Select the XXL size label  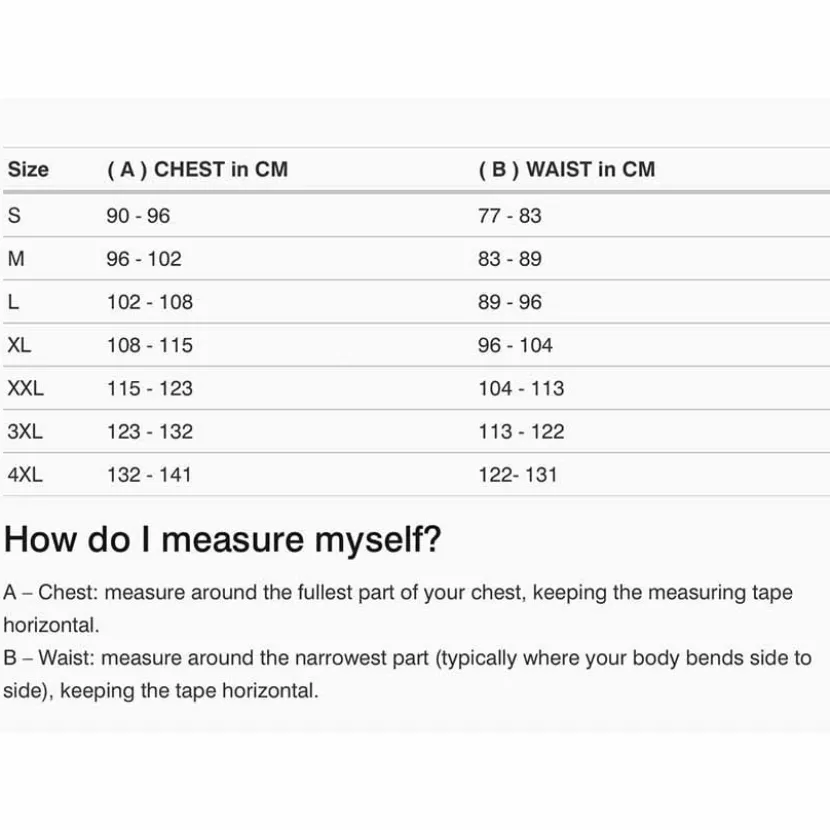click(x=25, y=388)
